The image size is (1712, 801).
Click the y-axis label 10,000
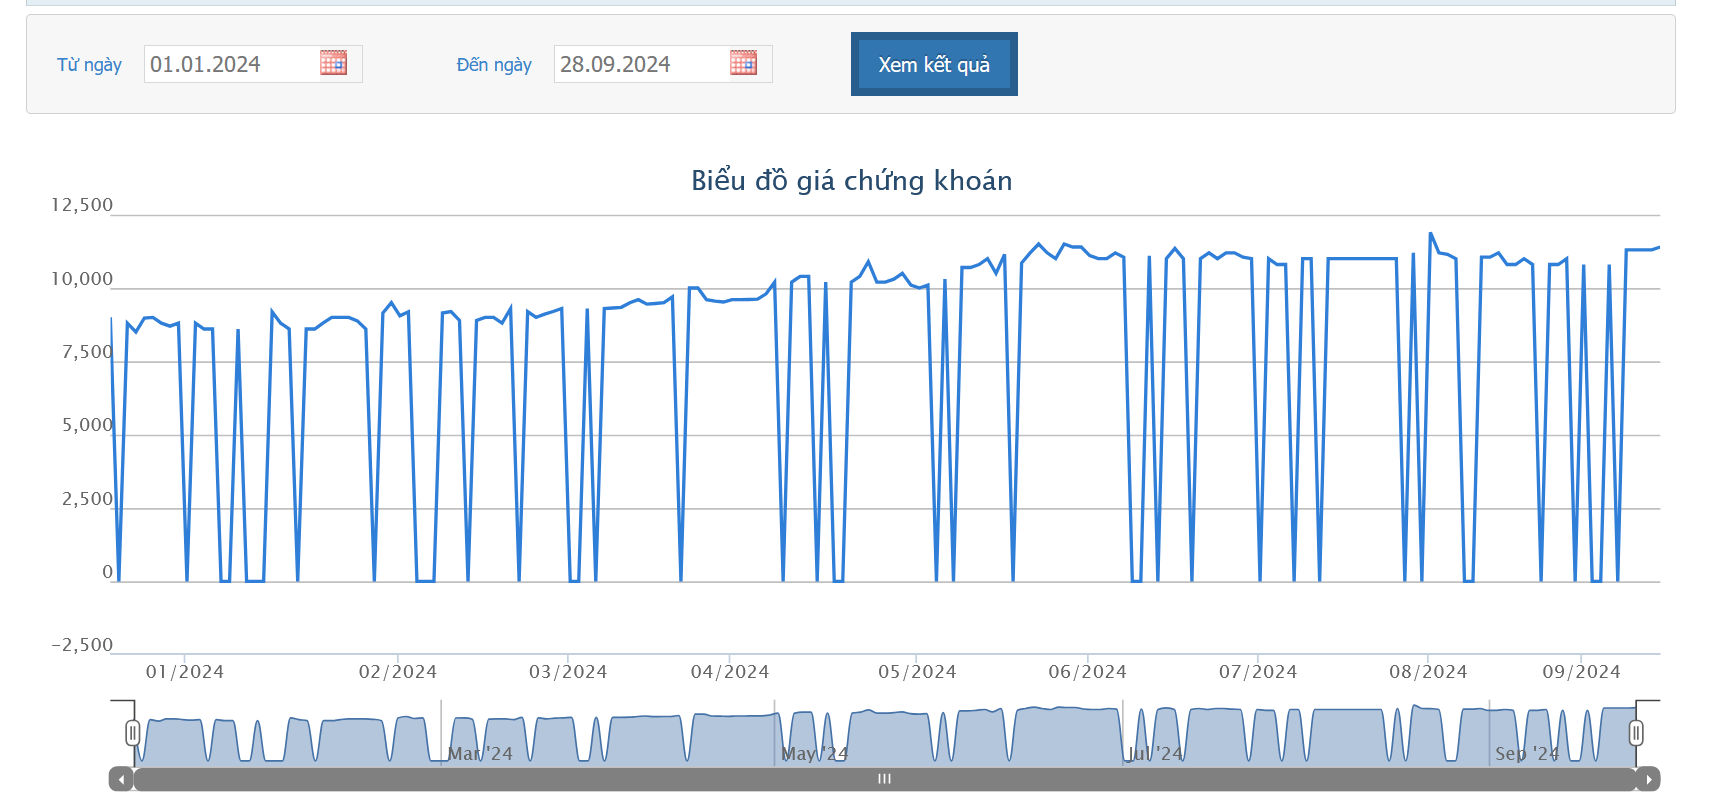point(82,279)
